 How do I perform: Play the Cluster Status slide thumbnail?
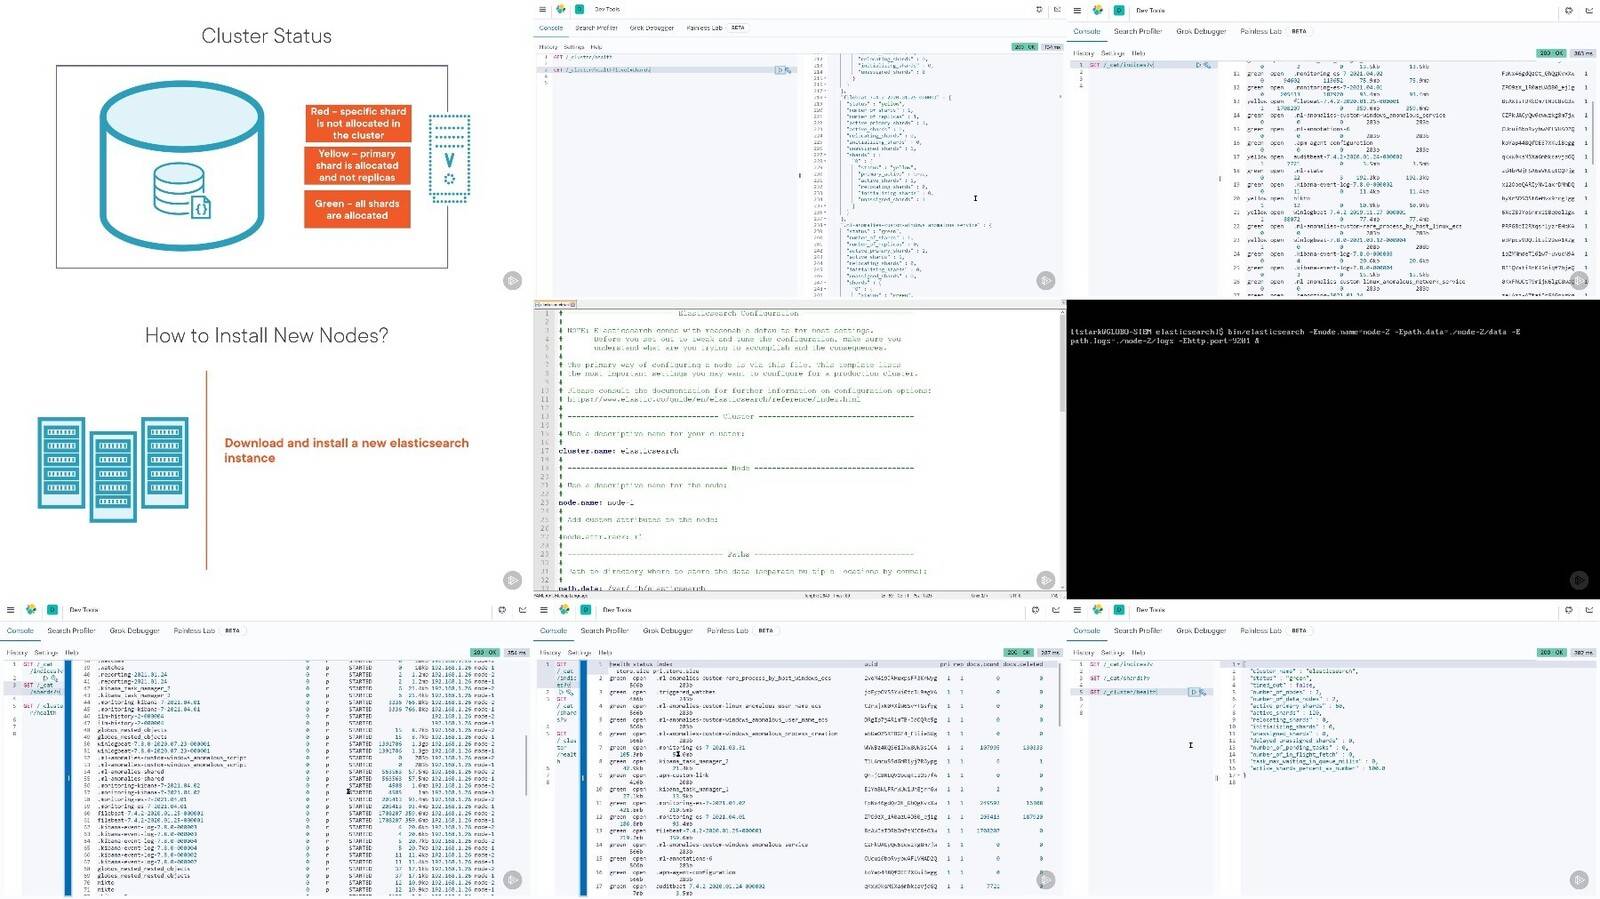click(512, 281)
